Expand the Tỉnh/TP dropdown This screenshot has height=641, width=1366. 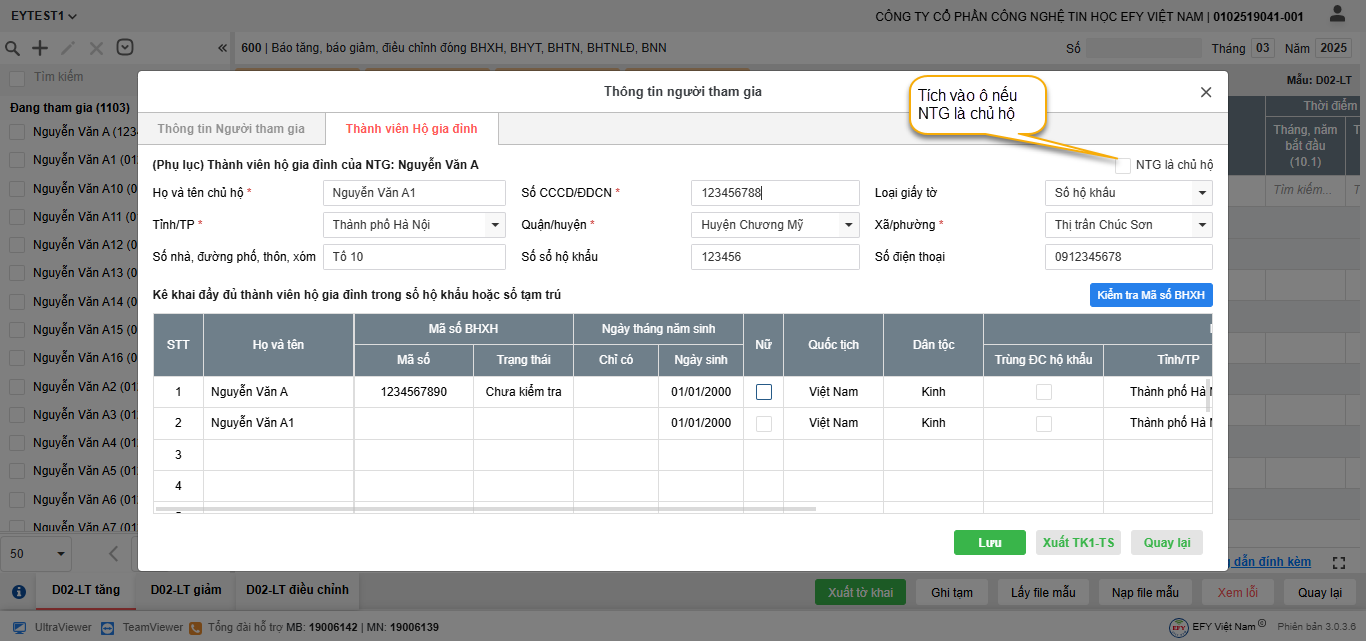pos(495,225)
